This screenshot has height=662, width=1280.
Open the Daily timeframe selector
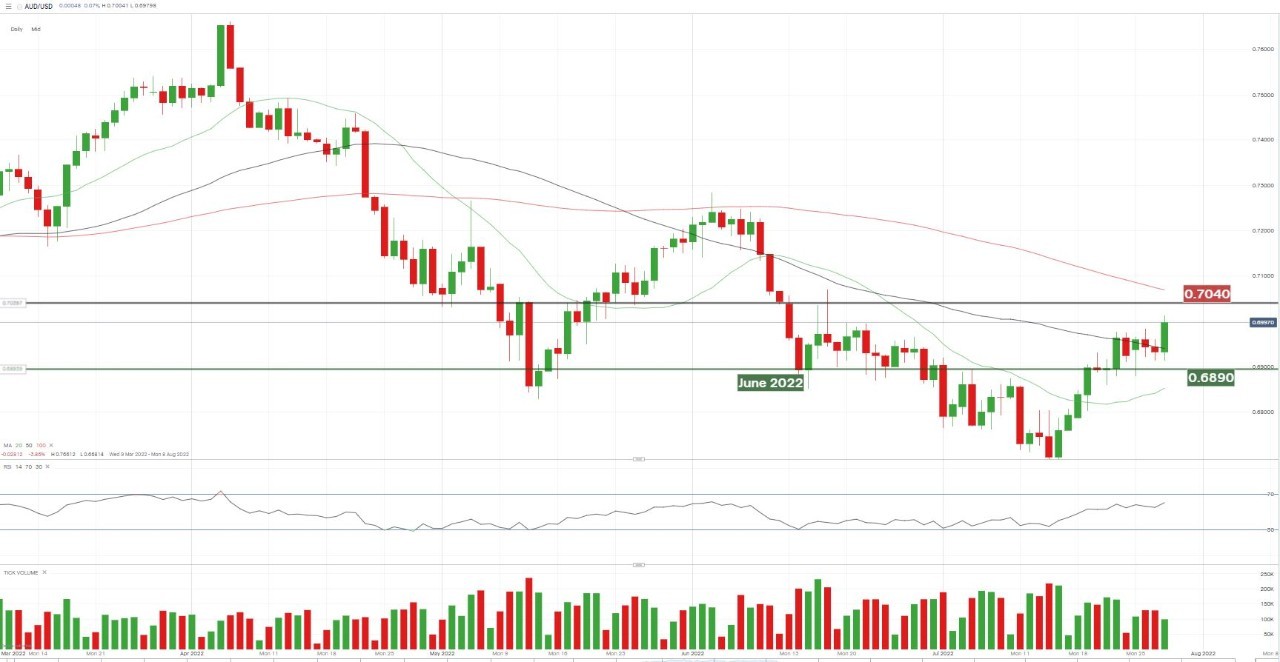pos(17,29)
